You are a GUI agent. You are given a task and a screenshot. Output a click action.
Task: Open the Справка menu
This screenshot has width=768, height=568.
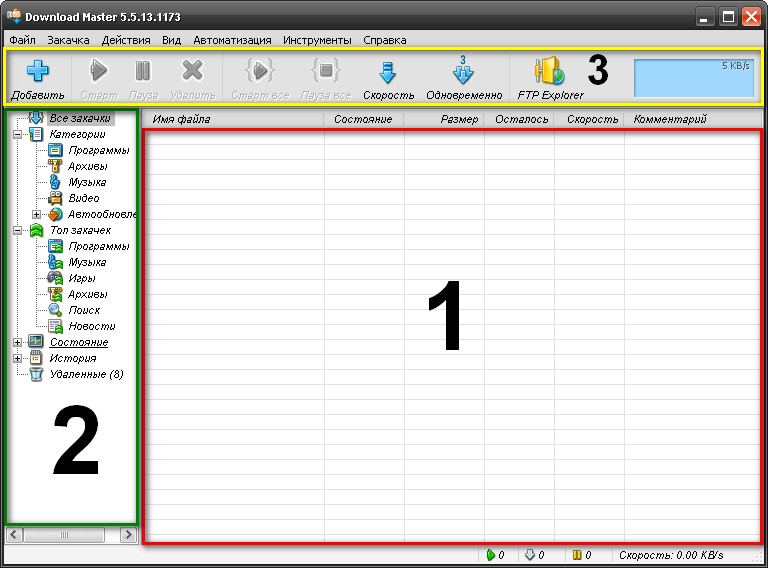point(384,40)
